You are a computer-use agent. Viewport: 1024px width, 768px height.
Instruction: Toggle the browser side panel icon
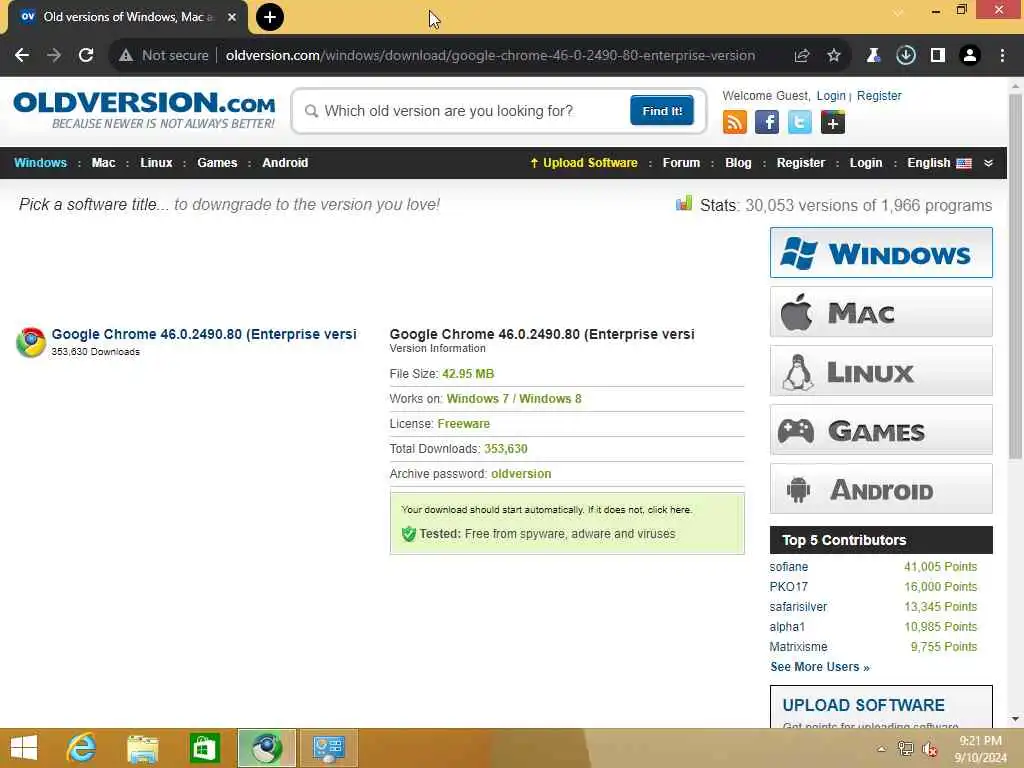pyautogui.click(x=937, y=56)
